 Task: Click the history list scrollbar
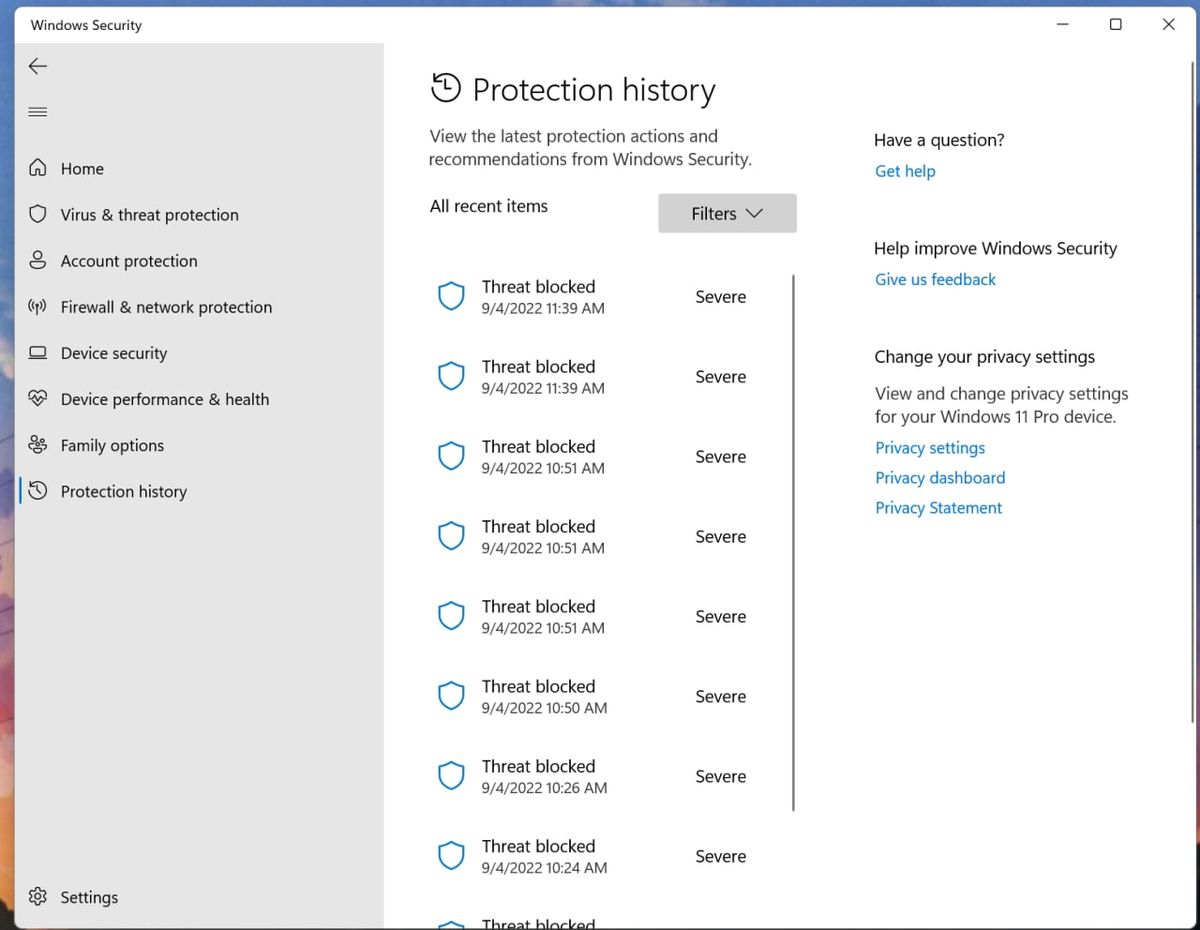pyautogui.click(x=793, y=540)
